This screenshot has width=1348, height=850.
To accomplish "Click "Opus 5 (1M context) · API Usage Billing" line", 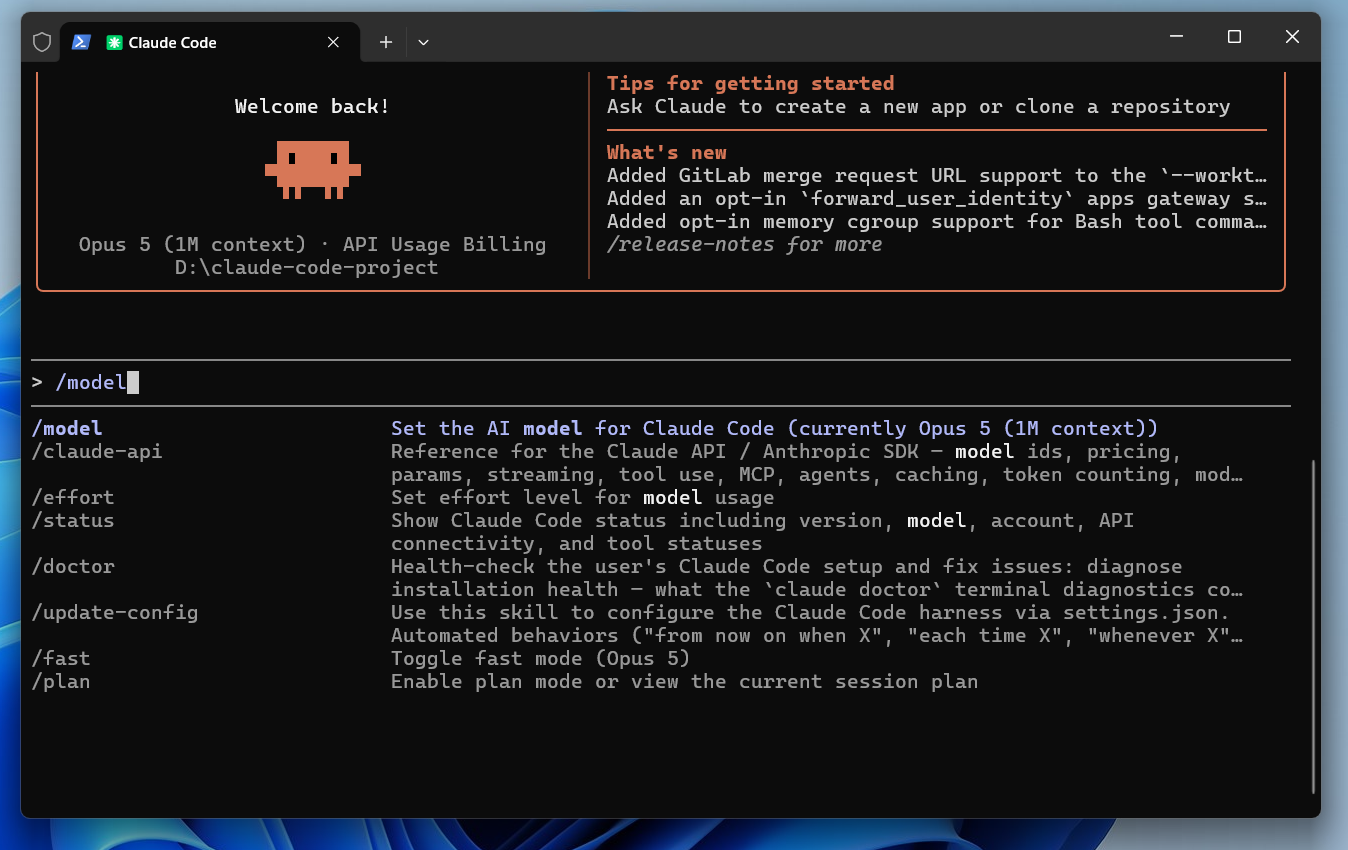I will point(312,244).
